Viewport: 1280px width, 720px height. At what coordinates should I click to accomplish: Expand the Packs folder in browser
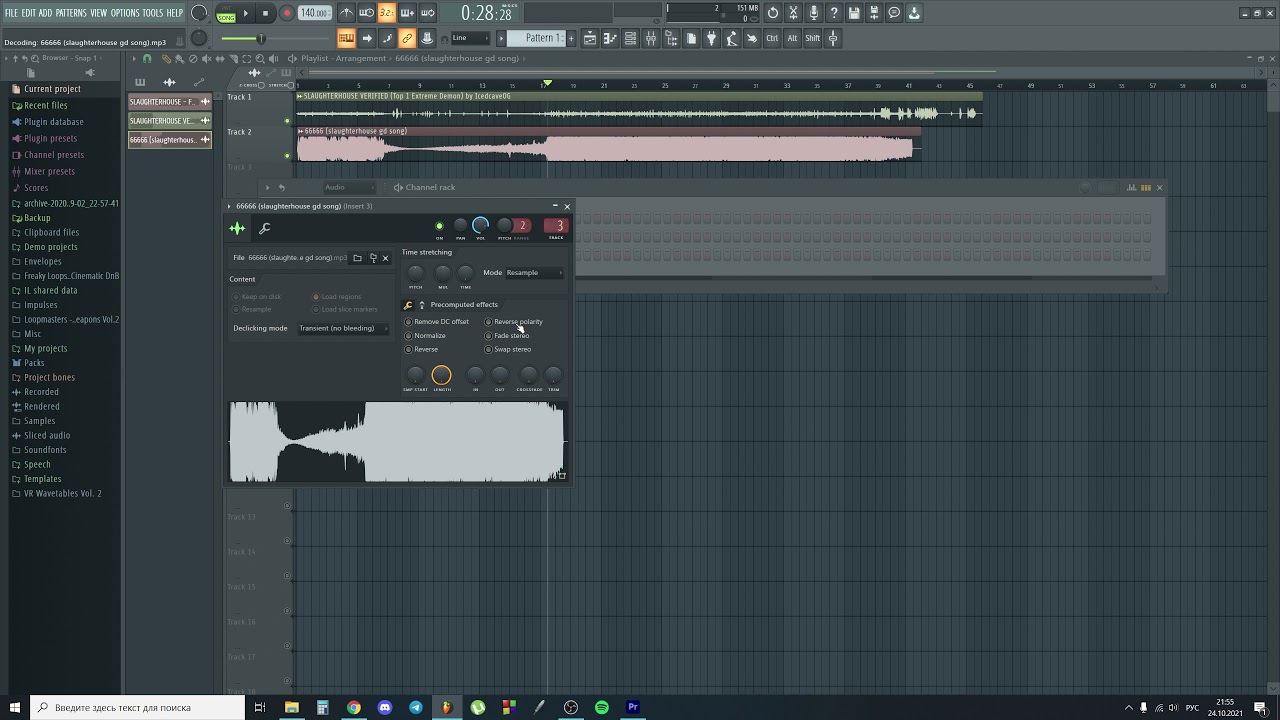point(34,363)
